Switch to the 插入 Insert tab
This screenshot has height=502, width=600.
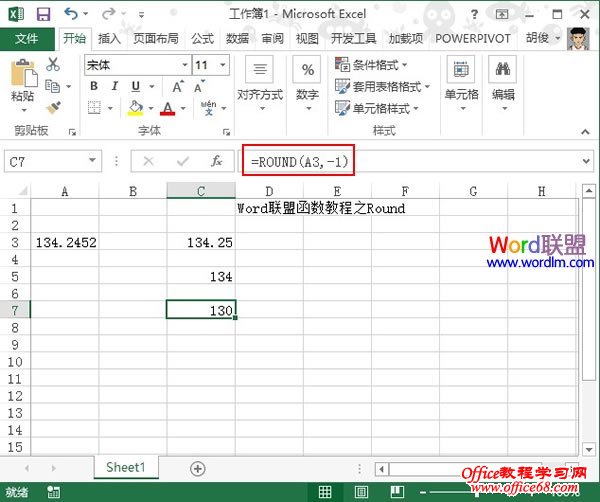[x=109, y=39]
